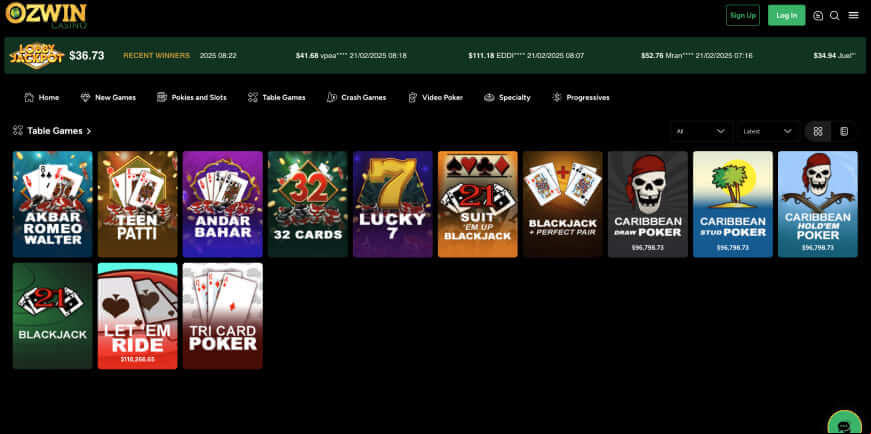Launch the 32 Cards game
Viewport: 871px width, 434px height.
pyautogui.click(x=308, y=204)
